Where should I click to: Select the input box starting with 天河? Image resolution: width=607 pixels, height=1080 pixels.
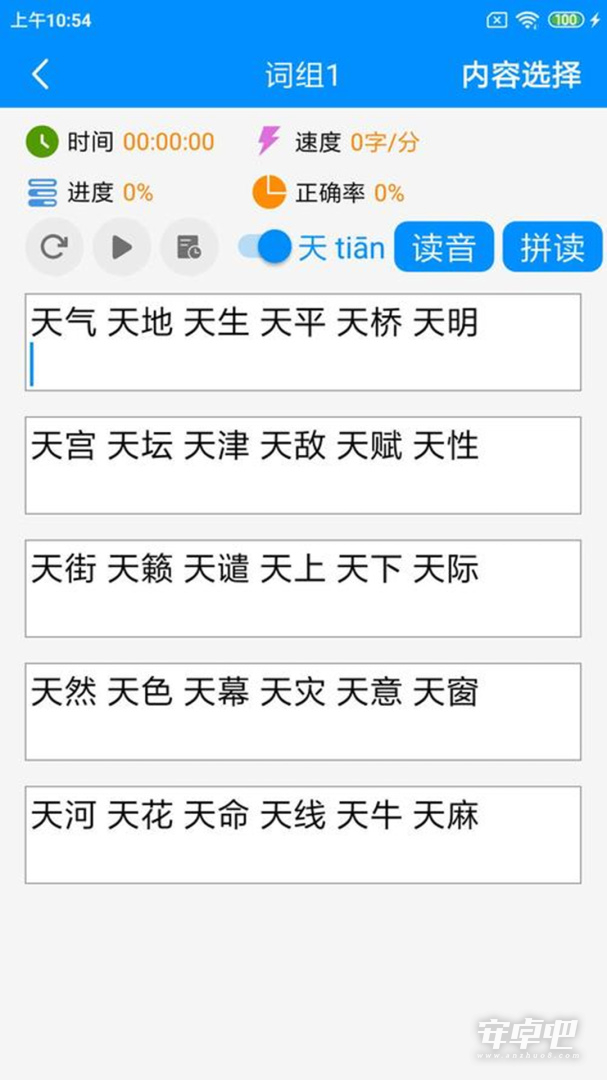tap(303, 835)
